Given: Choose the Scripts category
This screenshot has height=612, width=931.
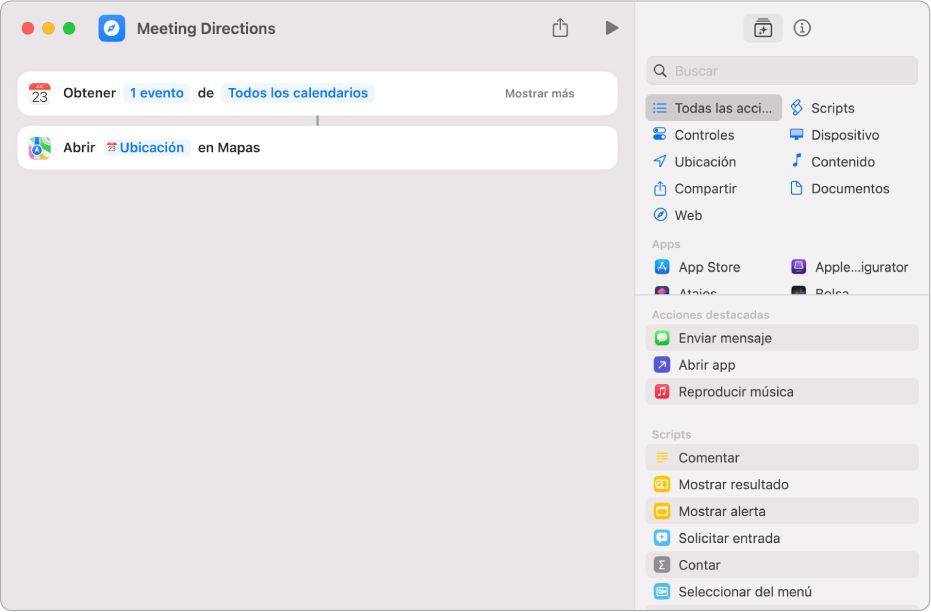Looking at the screenshot, I should (x=832, y=108).
